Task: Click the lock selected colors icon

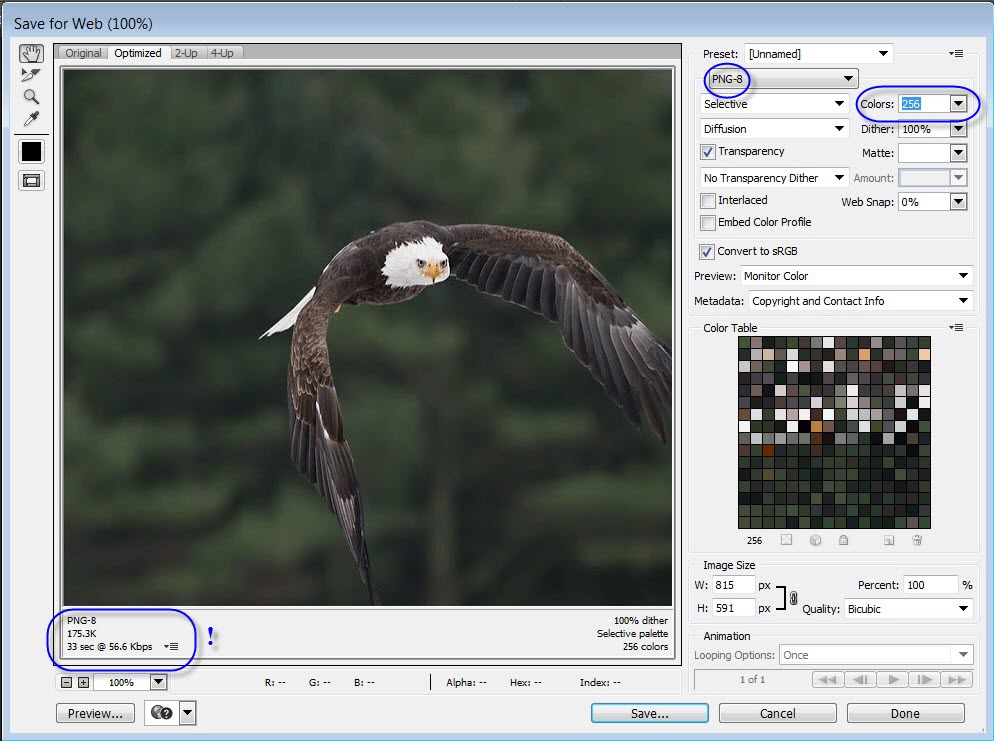Action: click(x=843, y=540)
